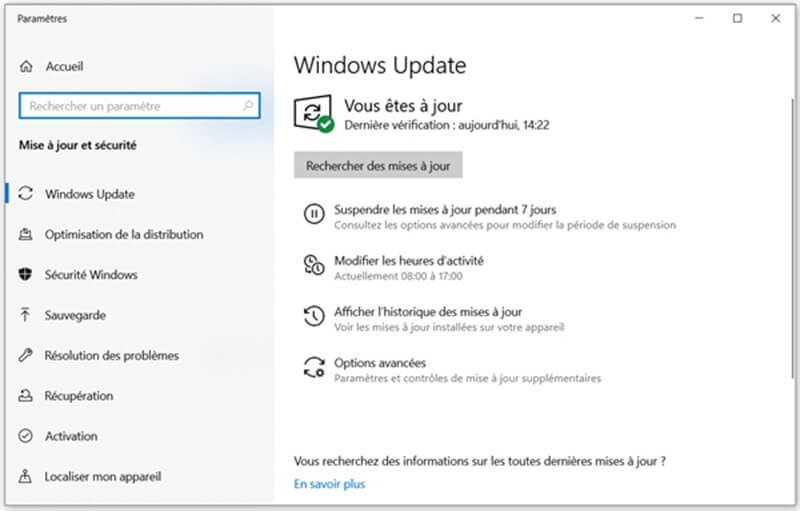The width and height of the screenshot is (800, 511).
Task: Click Suspendre les mises à jour pendant 7 jours
Action: click(x=445, y=210)
